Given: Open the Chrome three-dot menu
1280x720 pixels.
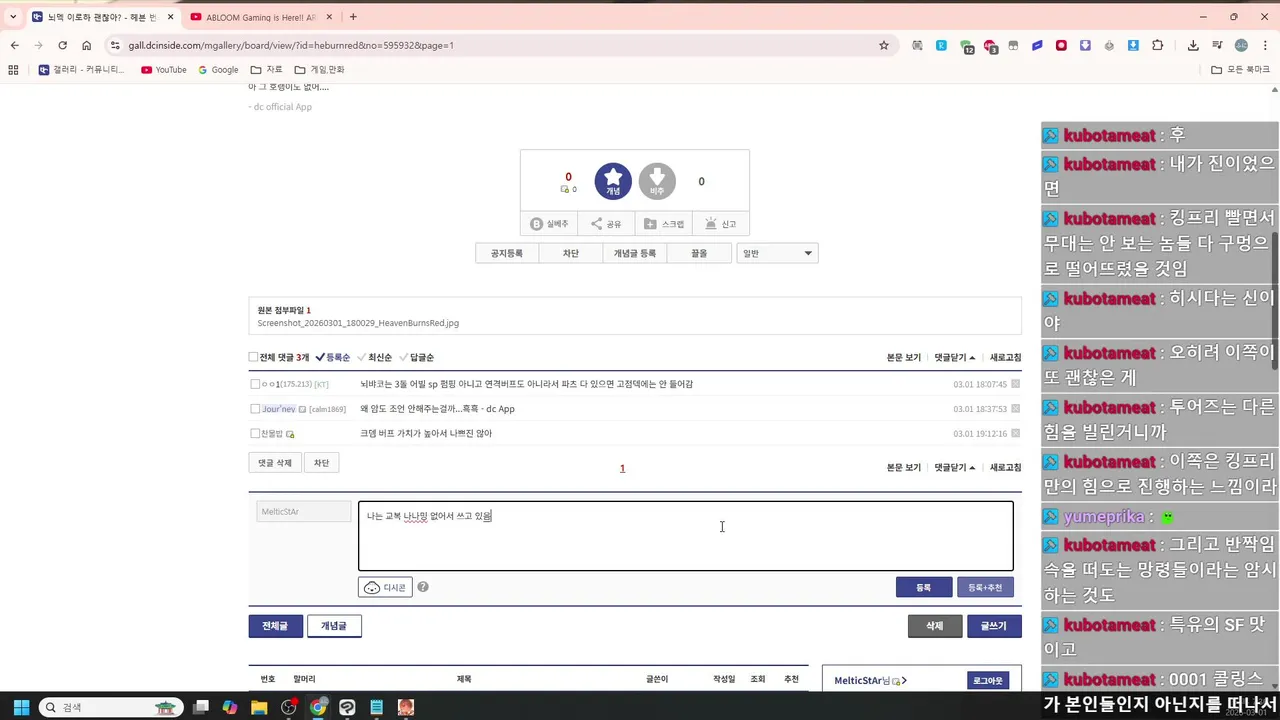Looking at the screenshot, I should tap(1265, 45).
